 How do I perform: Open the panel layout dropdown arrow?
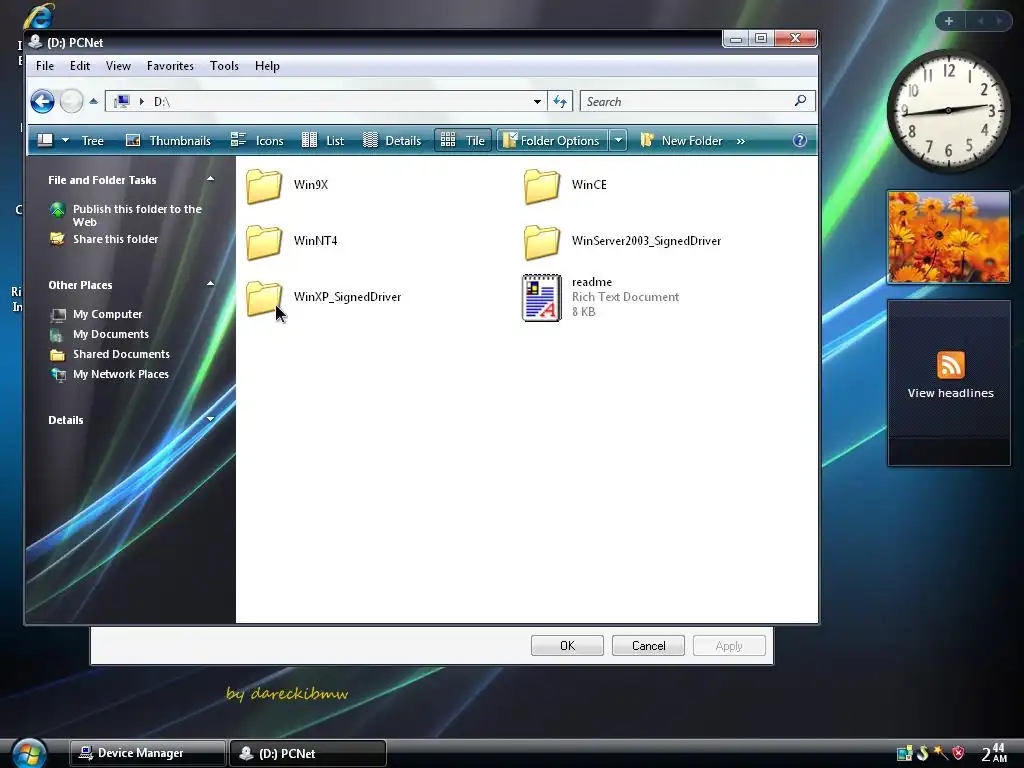65,140
